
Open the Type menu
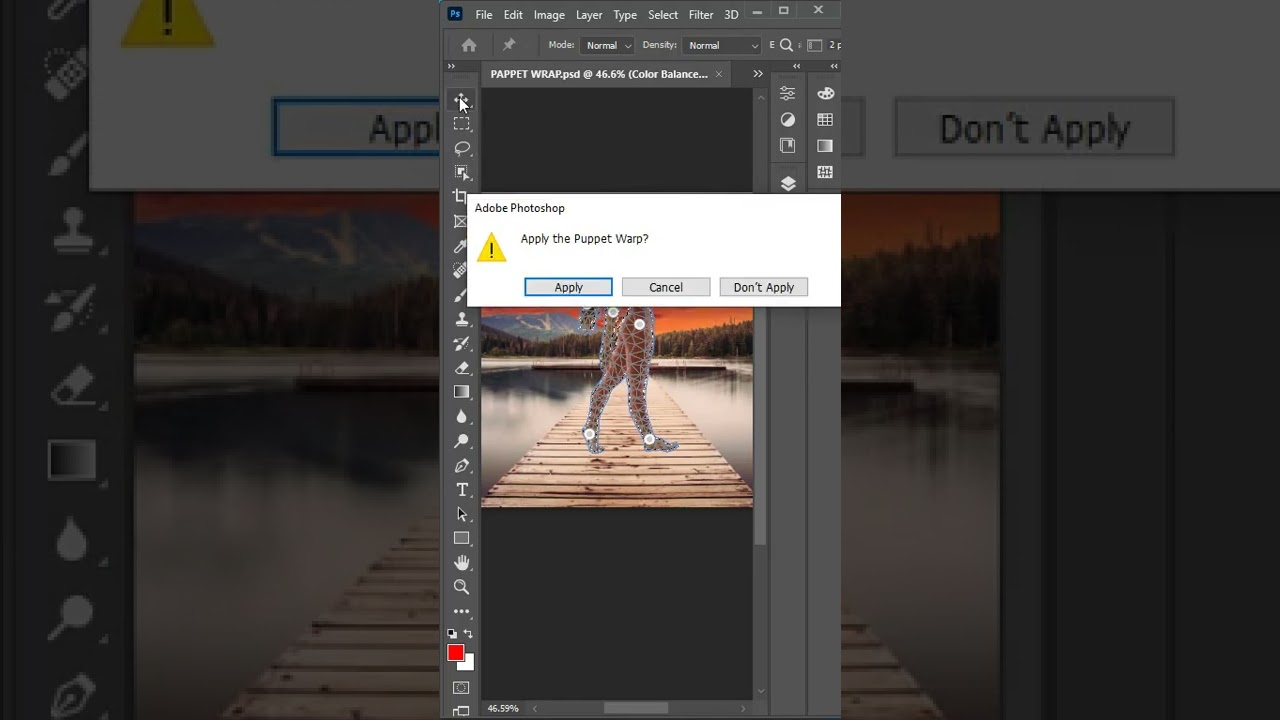[625, 15]
